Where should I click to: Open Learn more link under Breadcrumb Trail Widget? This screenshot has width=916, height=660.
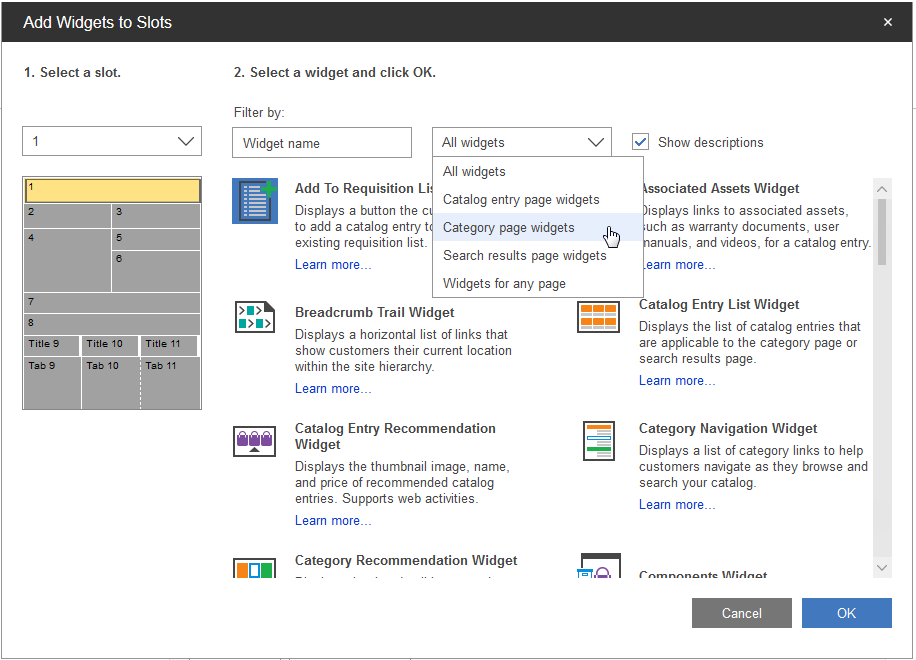(x=333, y=389)
